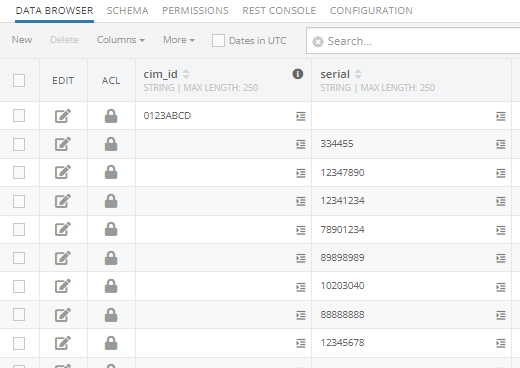Open the ACL lock for row 0123ABCD
This screenshot has height=368, width=520.
tap(111, 116)
